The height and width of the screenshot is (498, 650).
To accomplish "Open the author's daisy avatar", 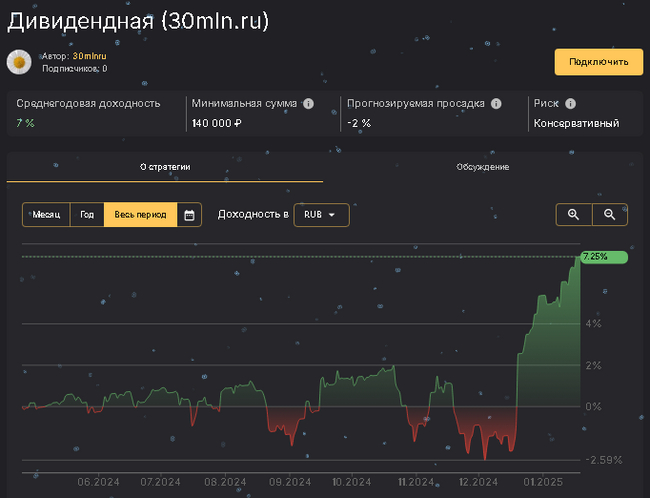I will point(18,62).
